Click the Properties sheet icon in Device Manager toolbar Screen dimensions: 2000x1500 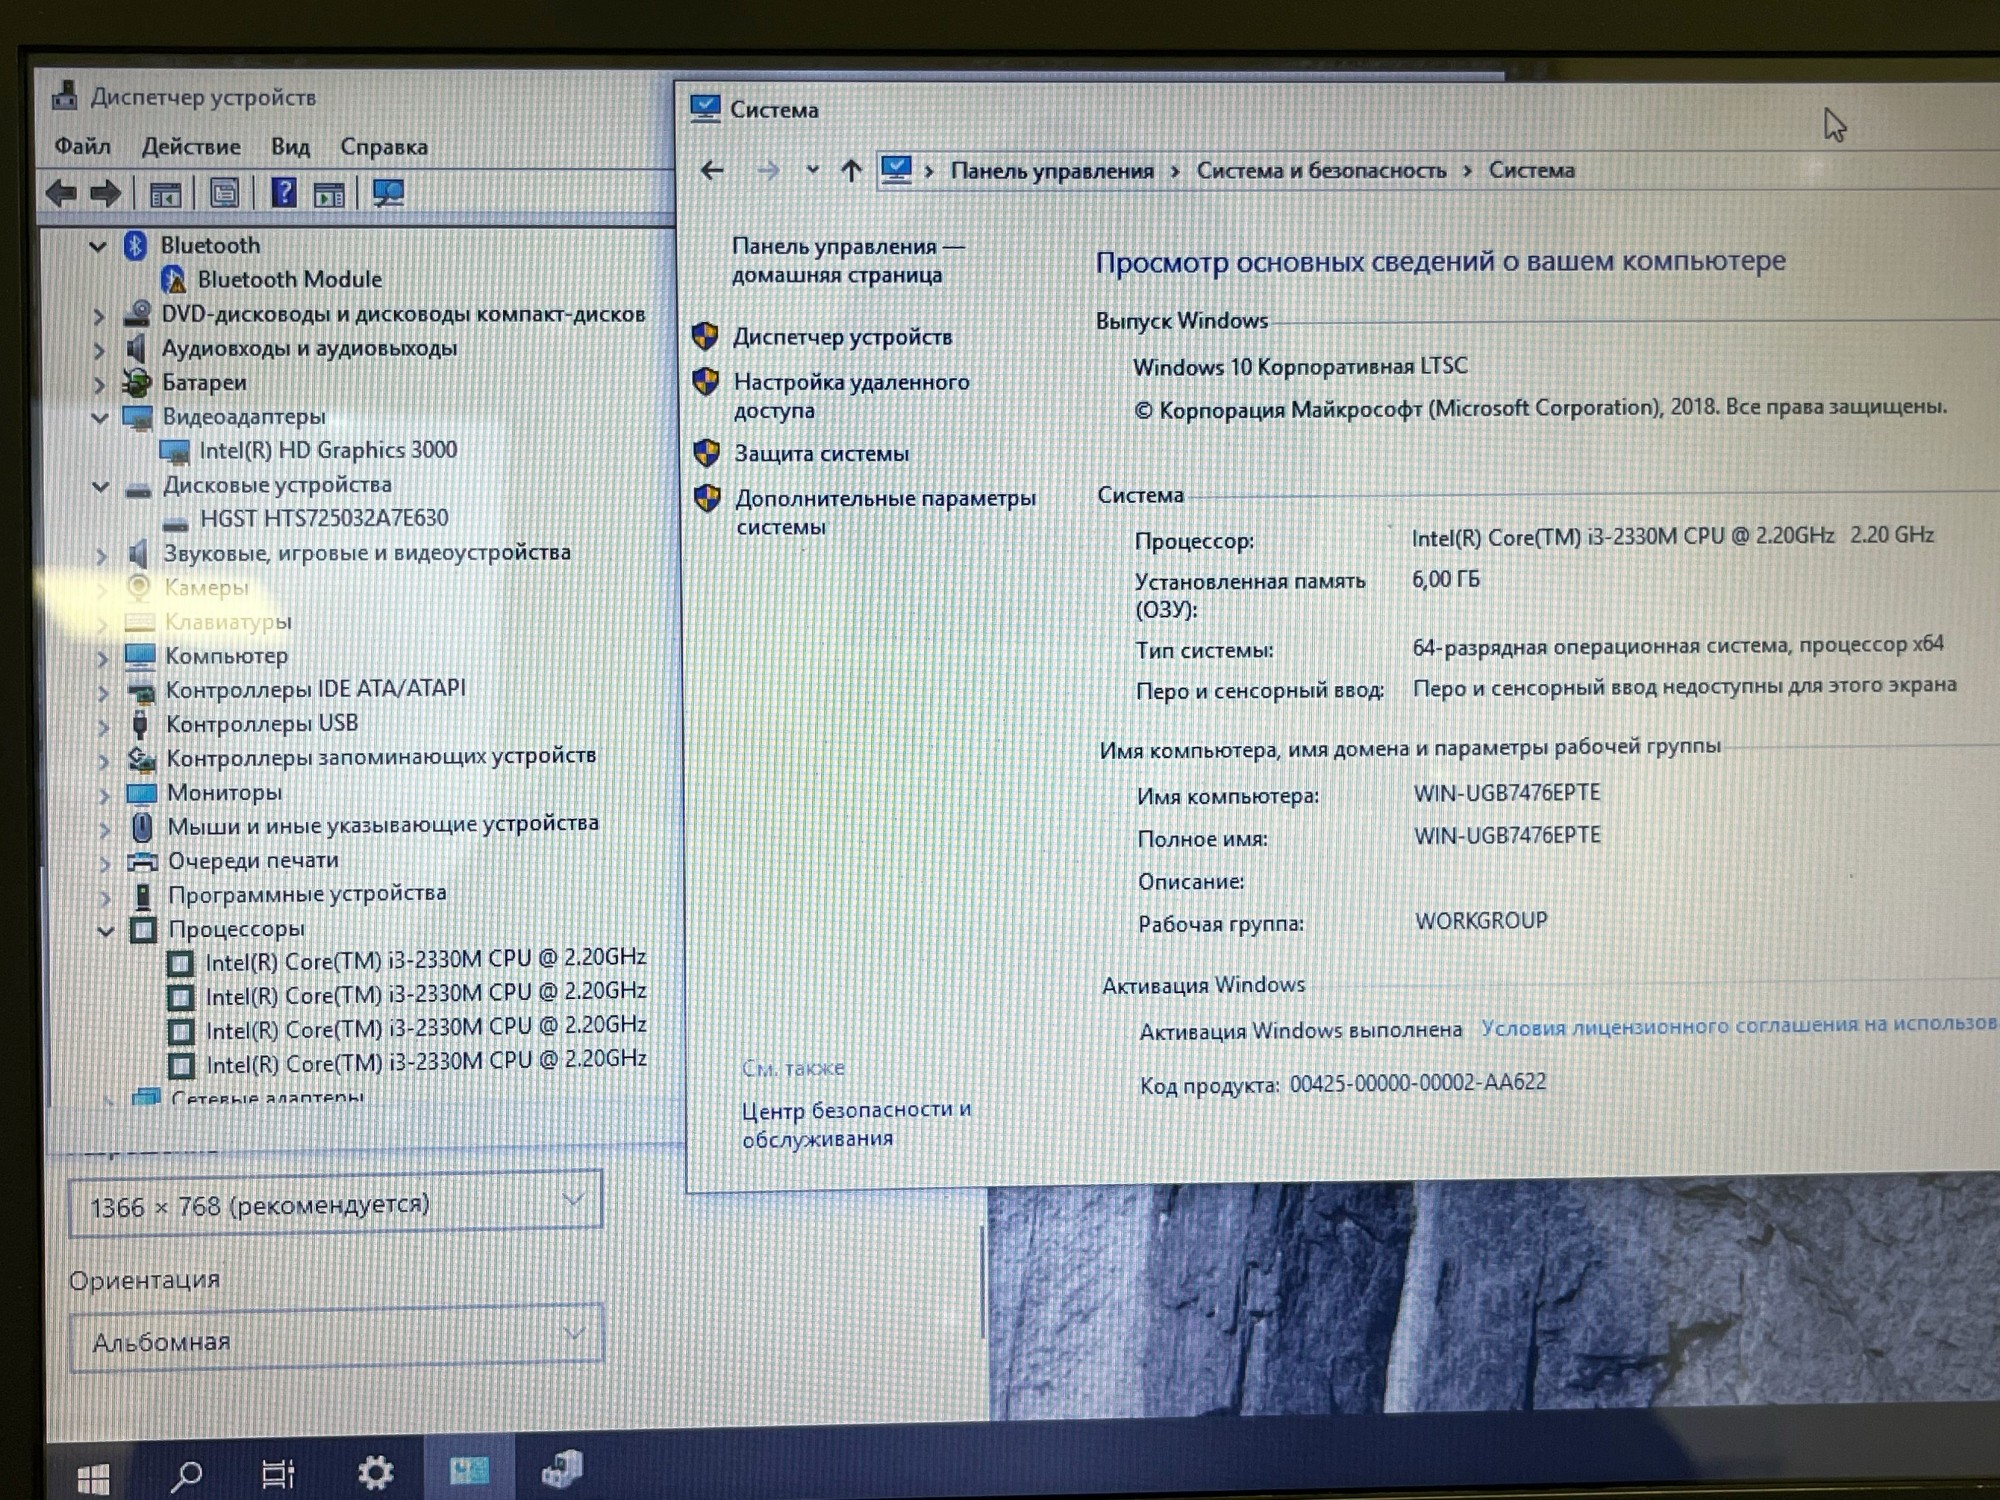(224, 192)
